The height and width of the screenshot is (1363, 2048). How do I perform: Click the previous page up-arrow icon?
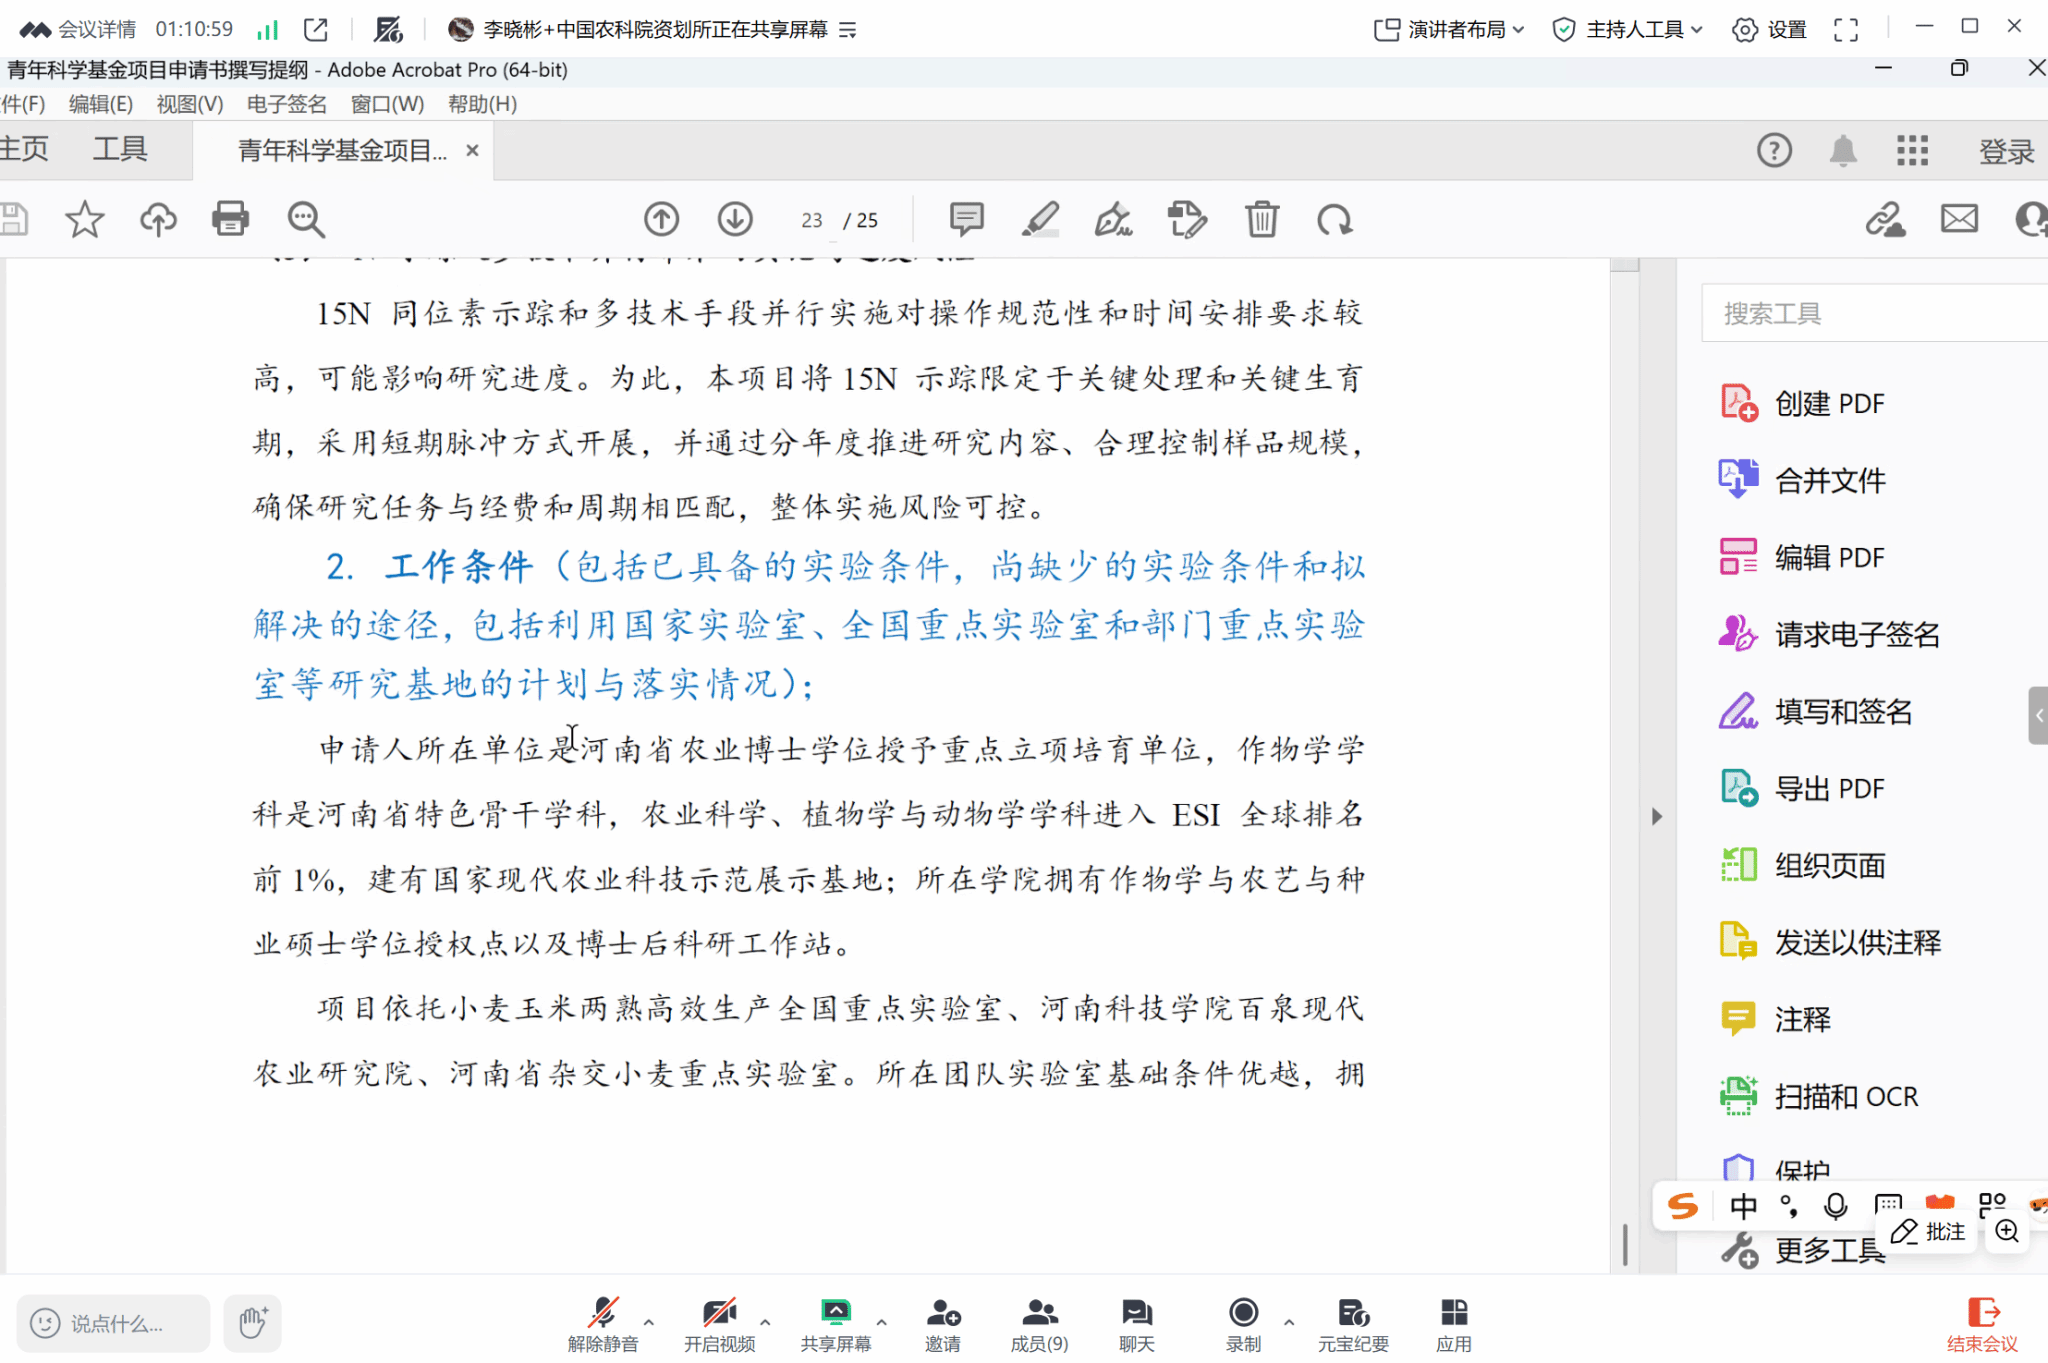[661, 219]
